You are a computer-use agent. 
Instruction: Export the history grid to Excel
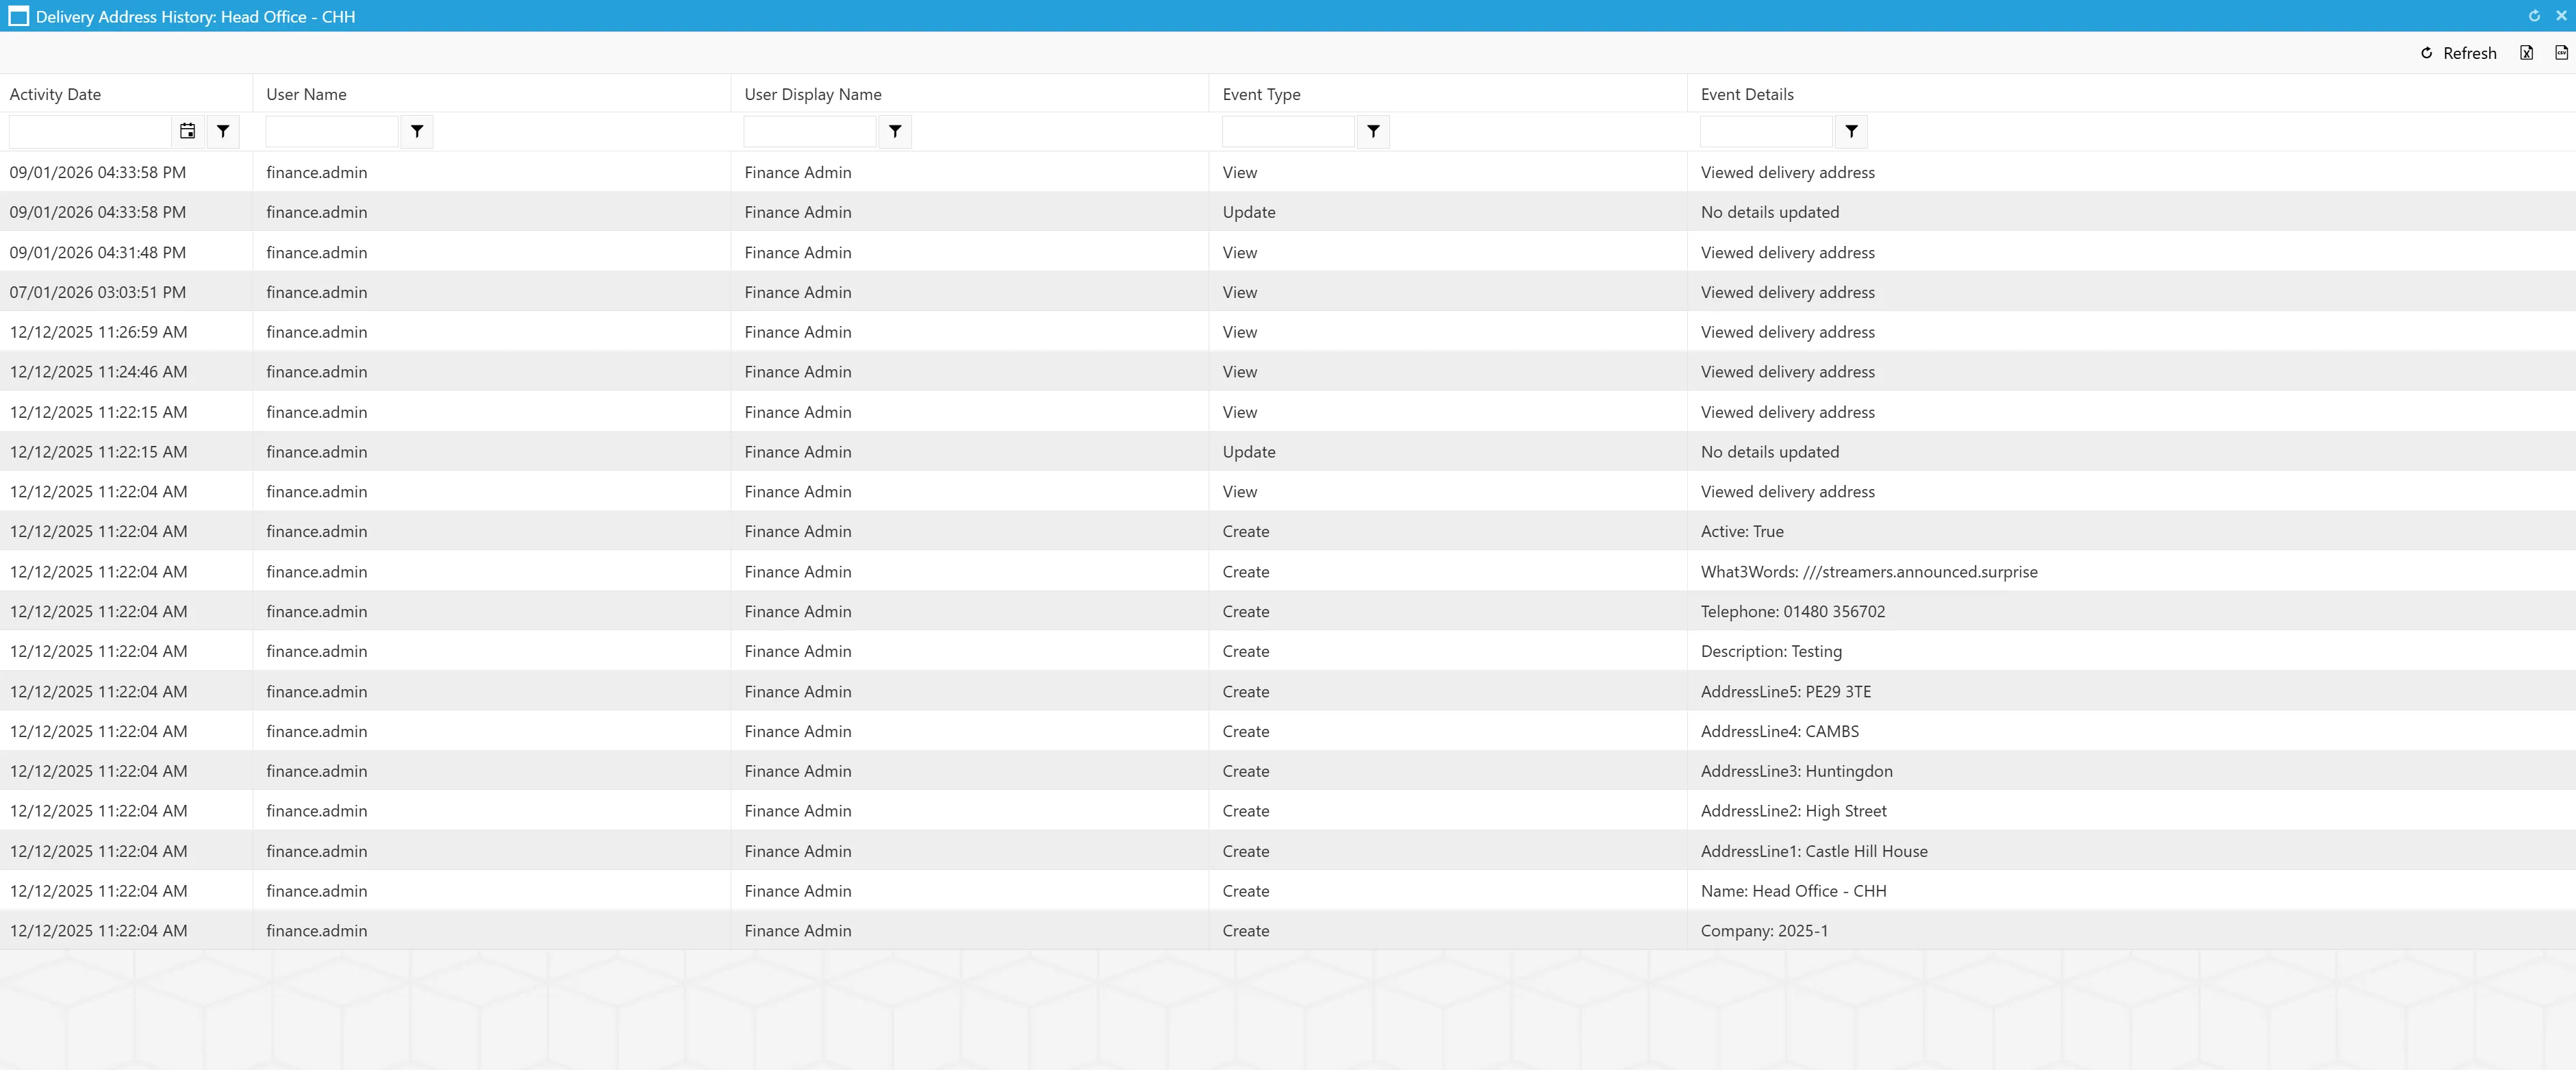pyautogui.click(x=2526, y=53)
